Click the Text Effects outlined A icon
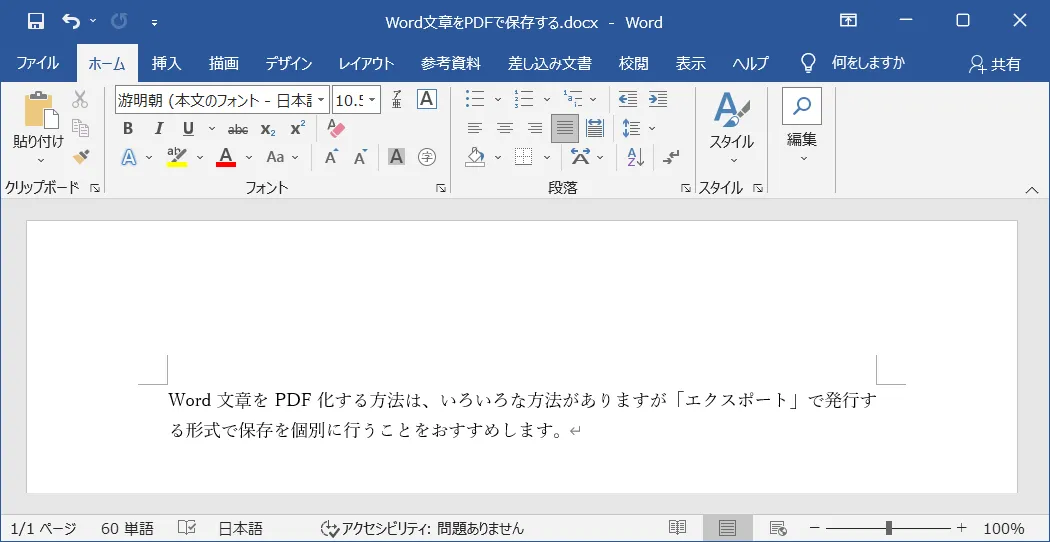The width and height of the screenshot is (1050, 542). tap(129, 157)
